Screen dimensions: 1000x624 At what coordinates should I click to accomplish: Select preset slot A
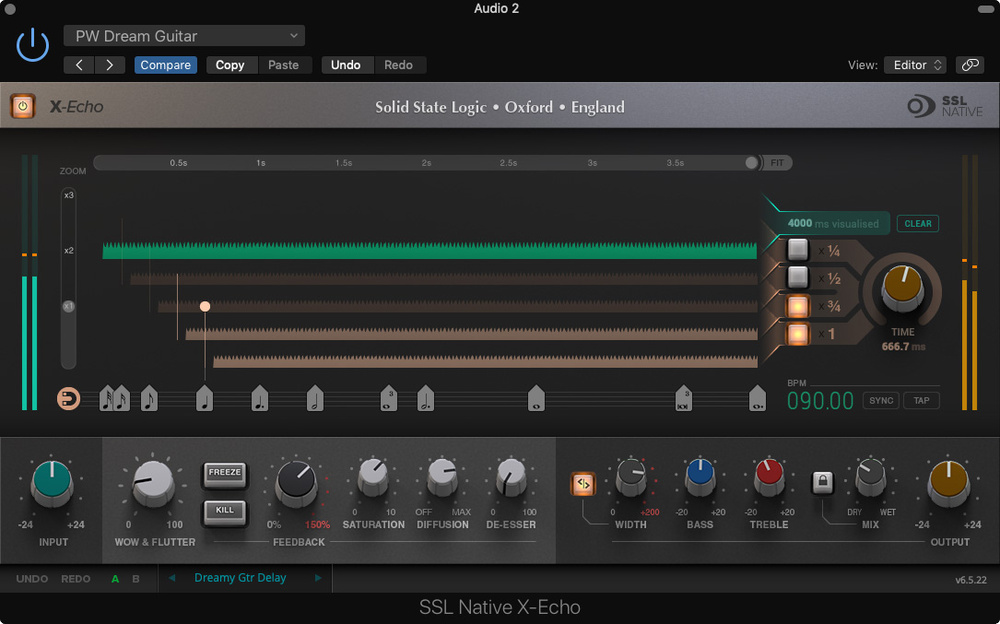pos(115,579)
